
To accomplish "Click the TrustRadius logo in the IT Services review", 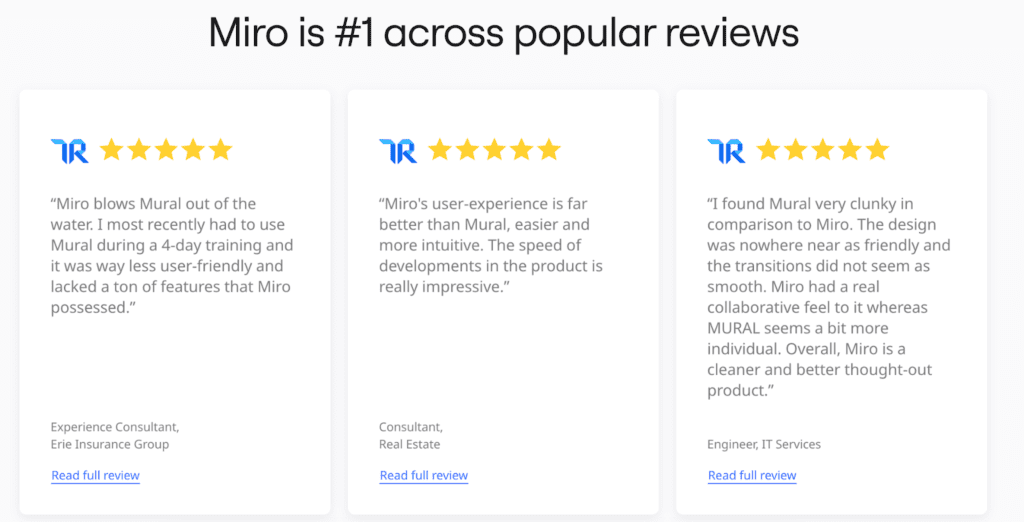I will point(726,151).
